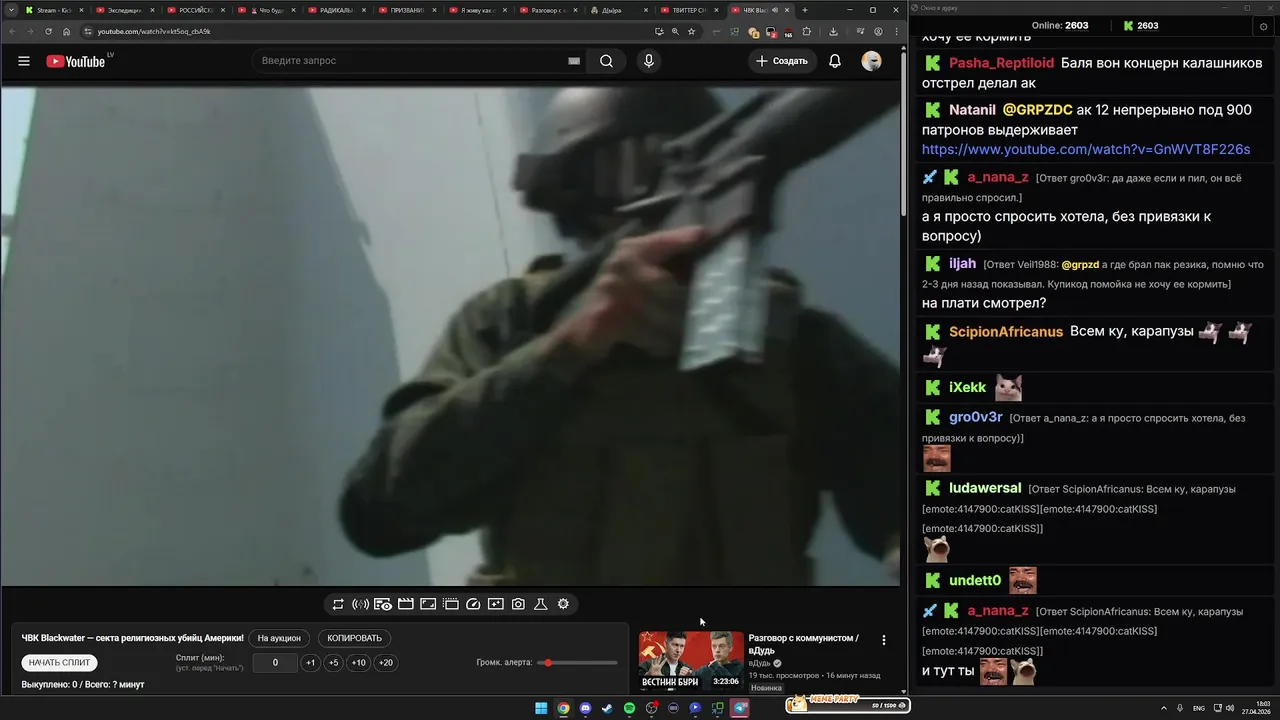Open the Разговор с коммунистом video thumbnail

[691, 661]
